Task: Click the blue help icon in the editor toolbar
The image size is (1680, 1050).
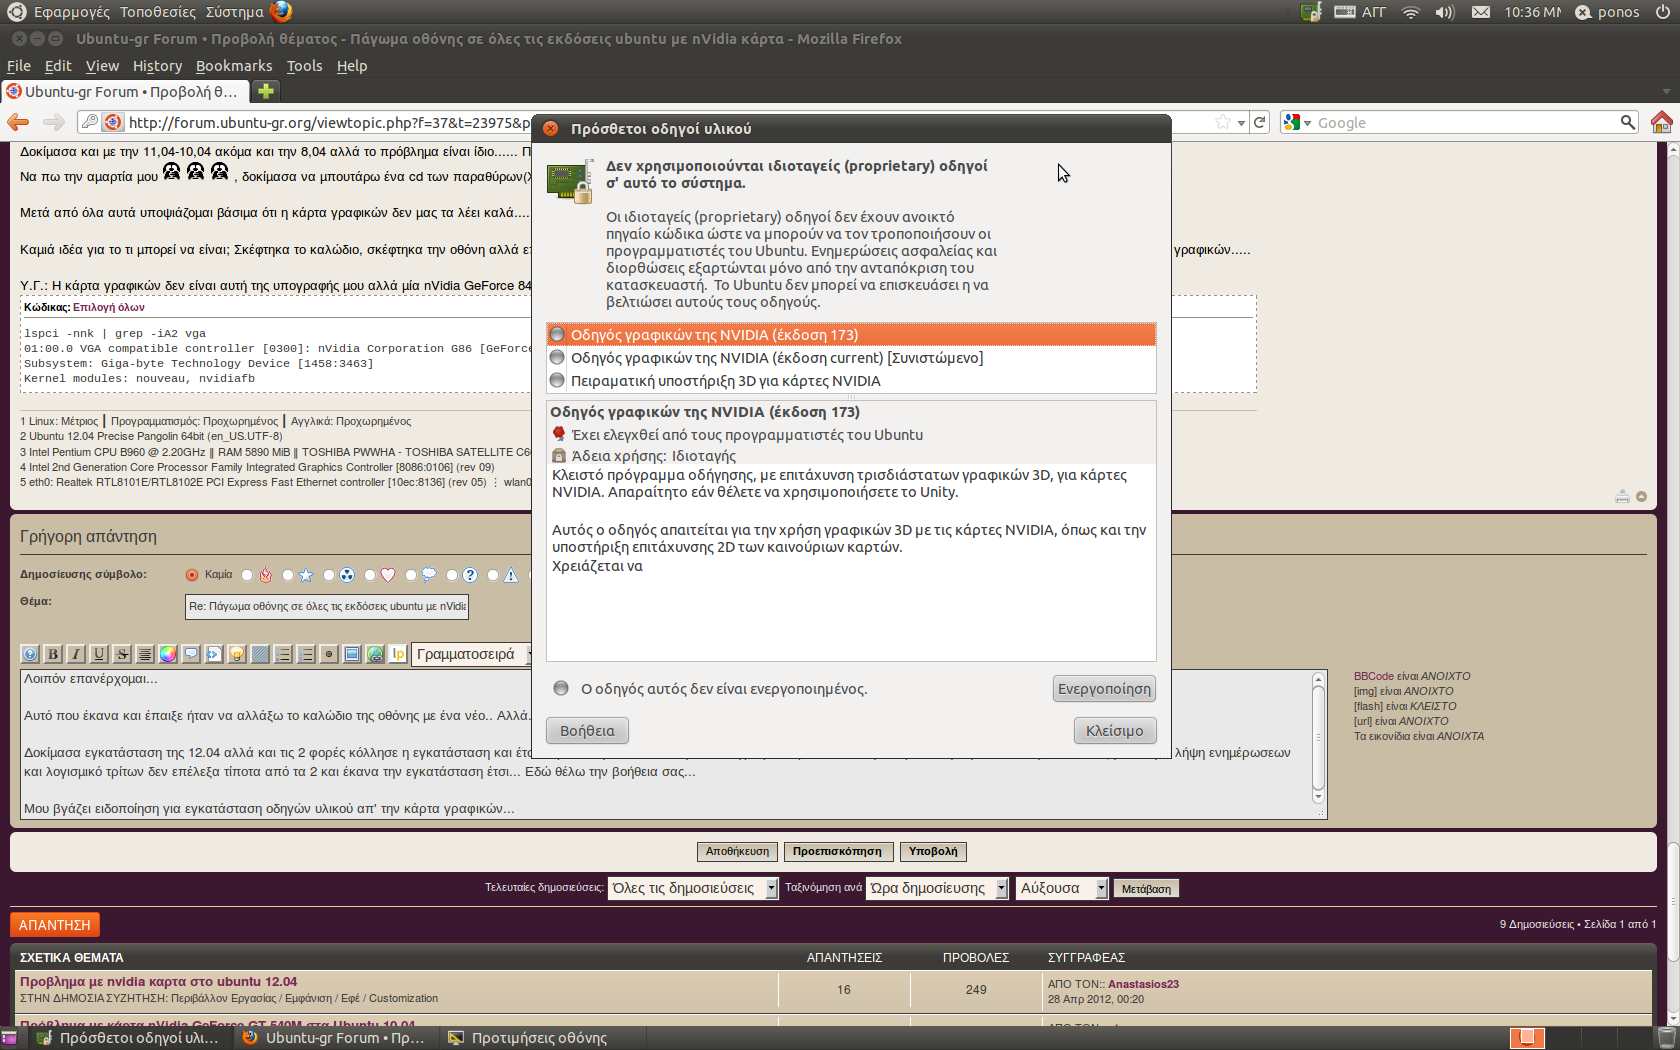Action: tap(30, 654)
